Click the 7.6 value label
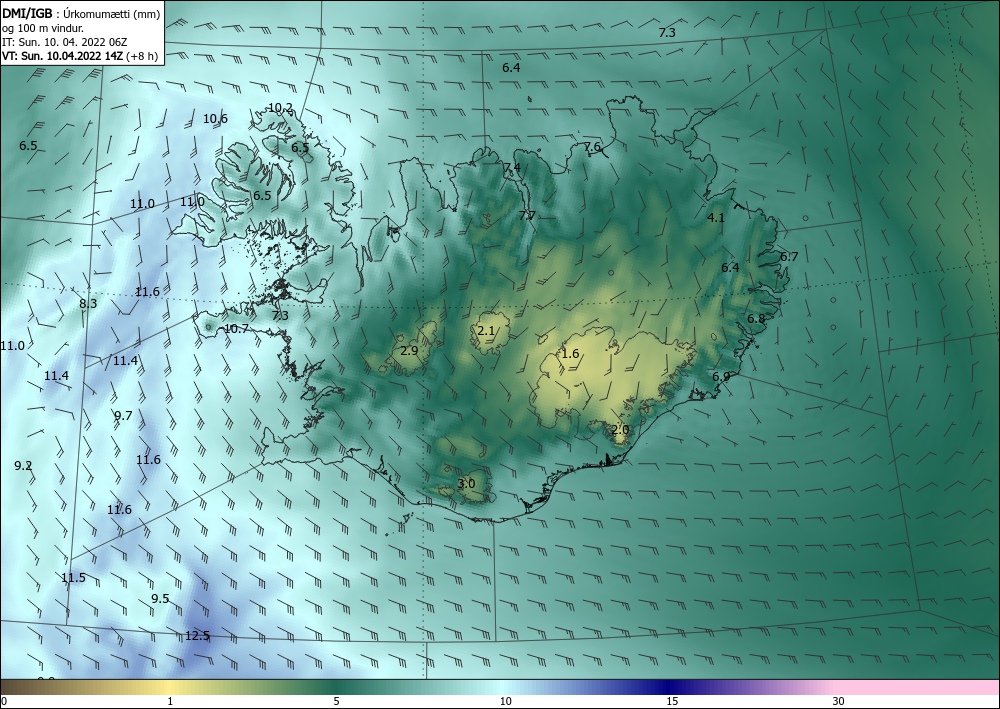This screenshot has height=709, width=1000. [x=592, y=147]
